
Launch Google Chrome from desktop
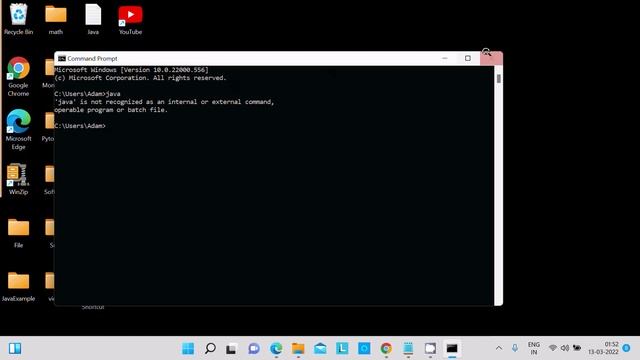18,77
